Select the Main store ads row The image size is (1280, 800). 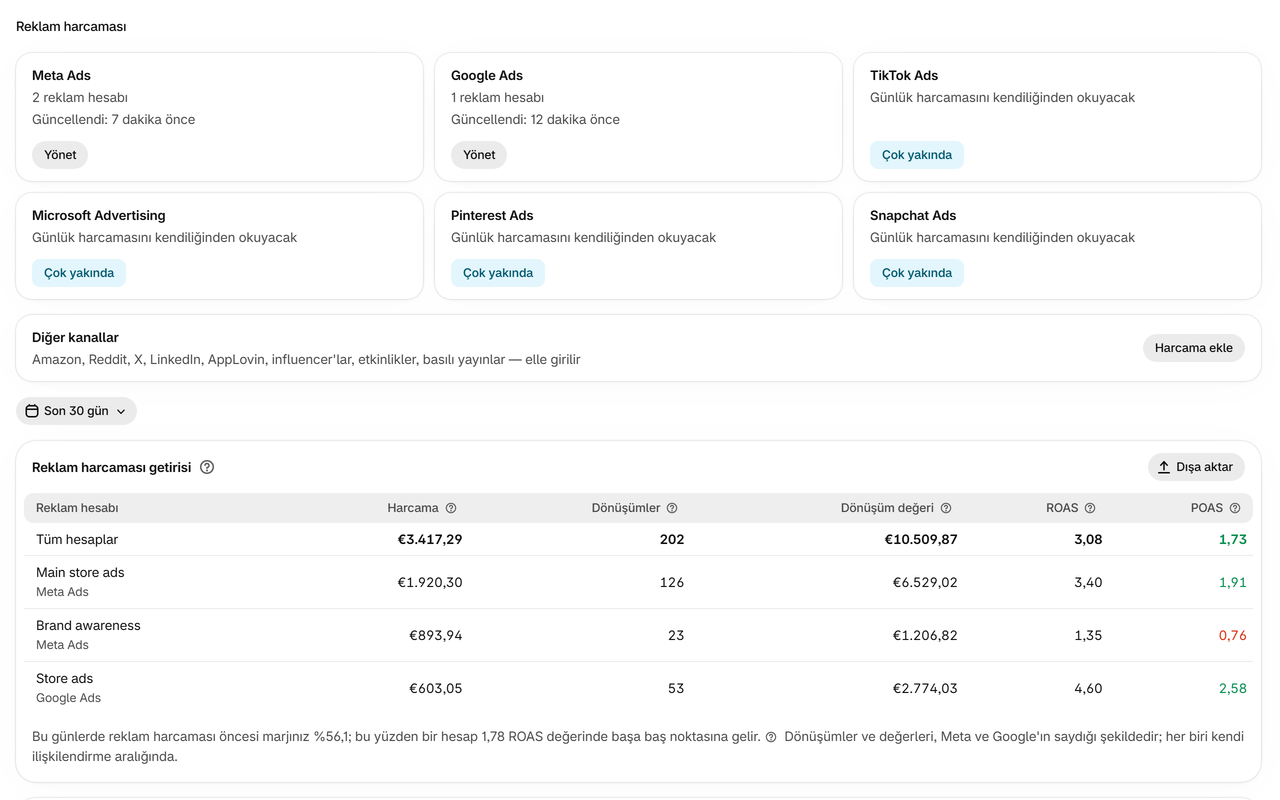(x=638, y=582)
